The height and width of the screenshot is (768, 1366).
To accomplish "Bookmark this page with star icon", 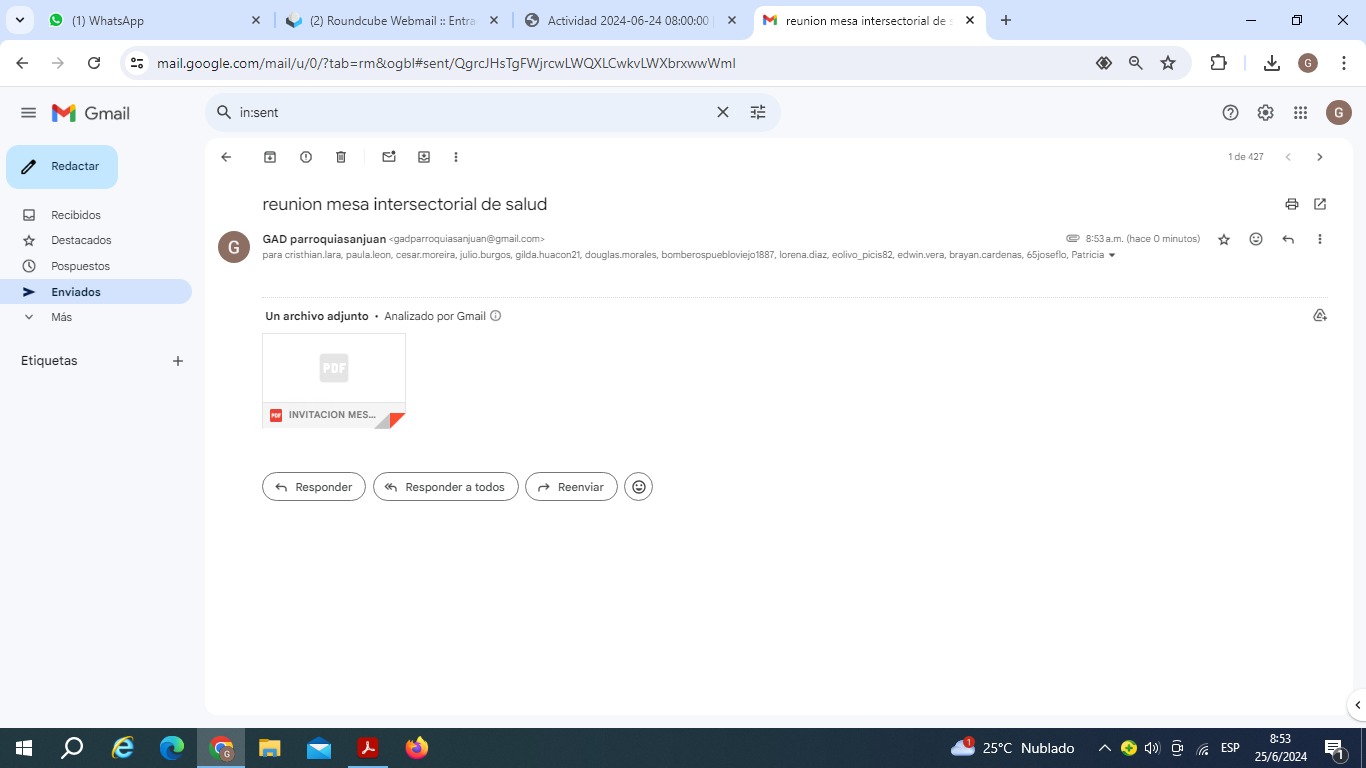I will tap(1168, 63).
